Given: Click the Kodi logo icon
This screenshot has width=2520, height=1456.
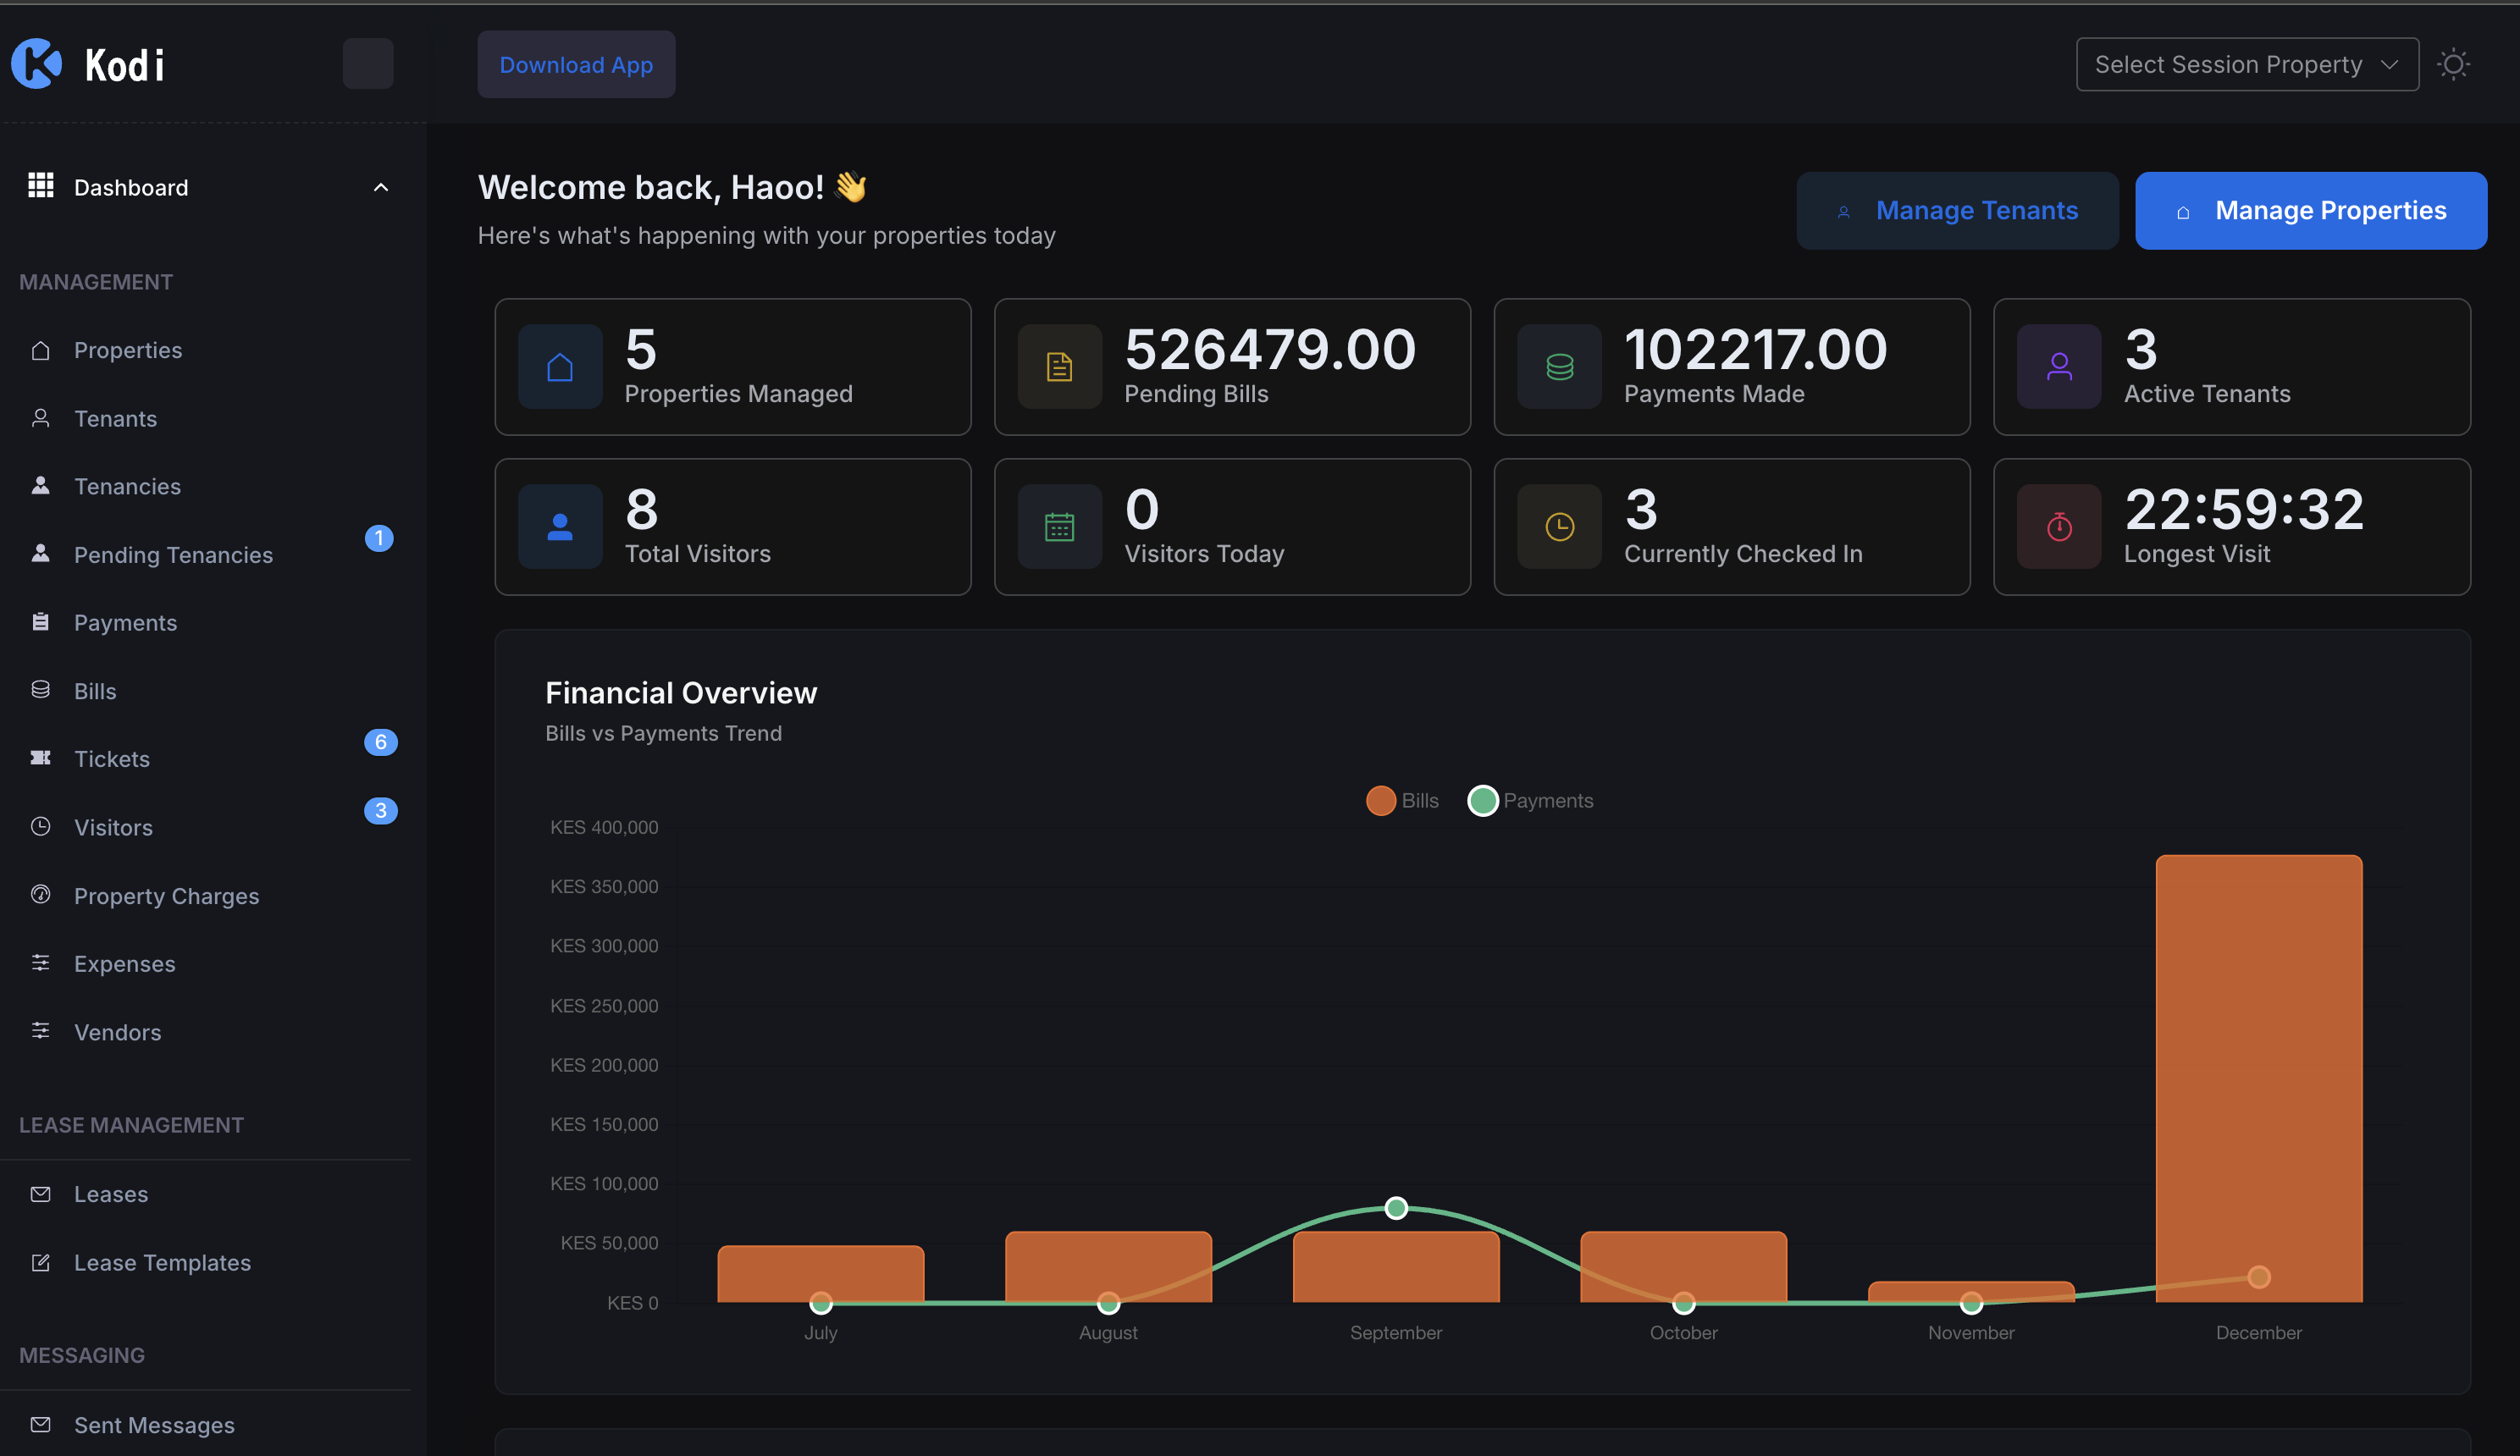Looking at the screenshot, I should (36, 63).
